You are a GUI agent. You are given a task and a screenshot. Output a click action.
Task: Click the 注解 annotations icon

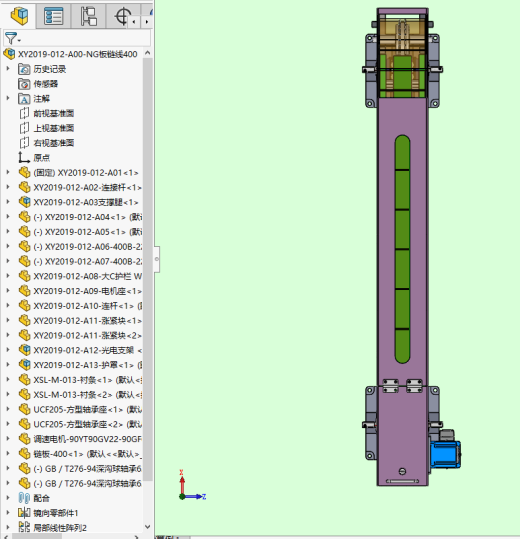[x=24, y=99]
